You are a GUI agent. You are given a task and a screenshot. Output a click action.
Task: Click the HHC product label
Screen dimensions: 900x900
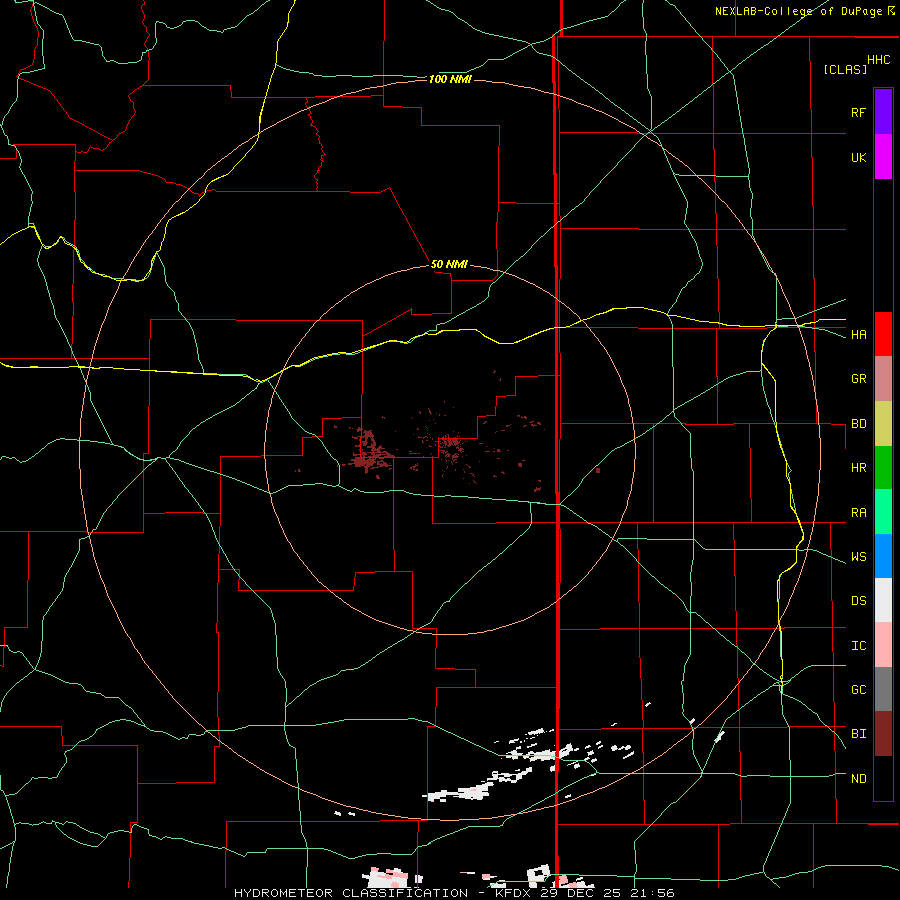879,60
